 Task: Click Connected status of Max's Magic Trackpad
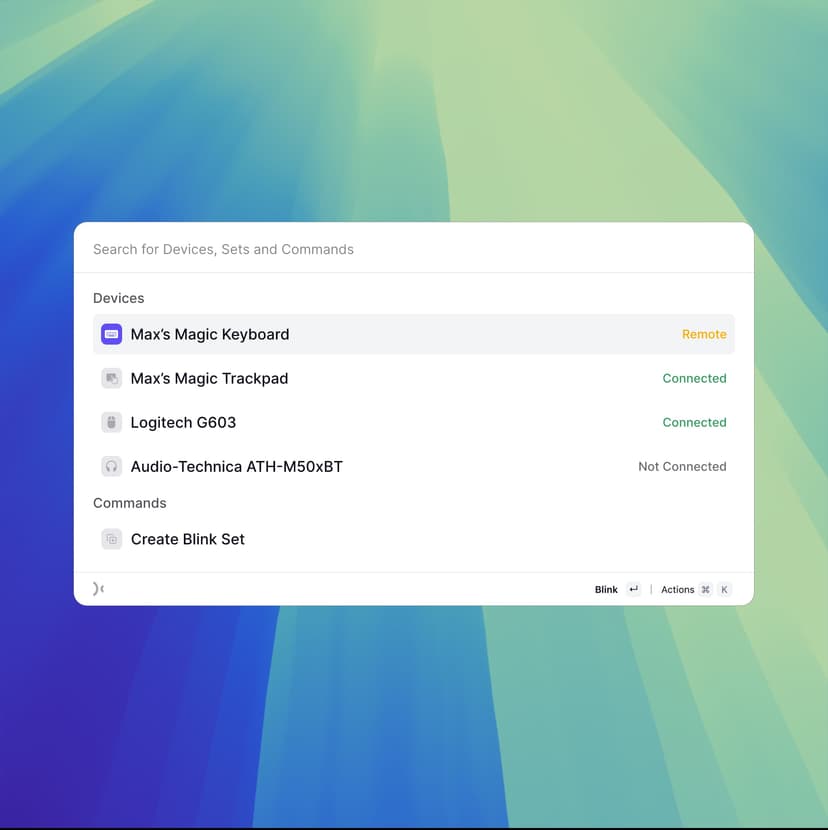click(x=694, y=378)
